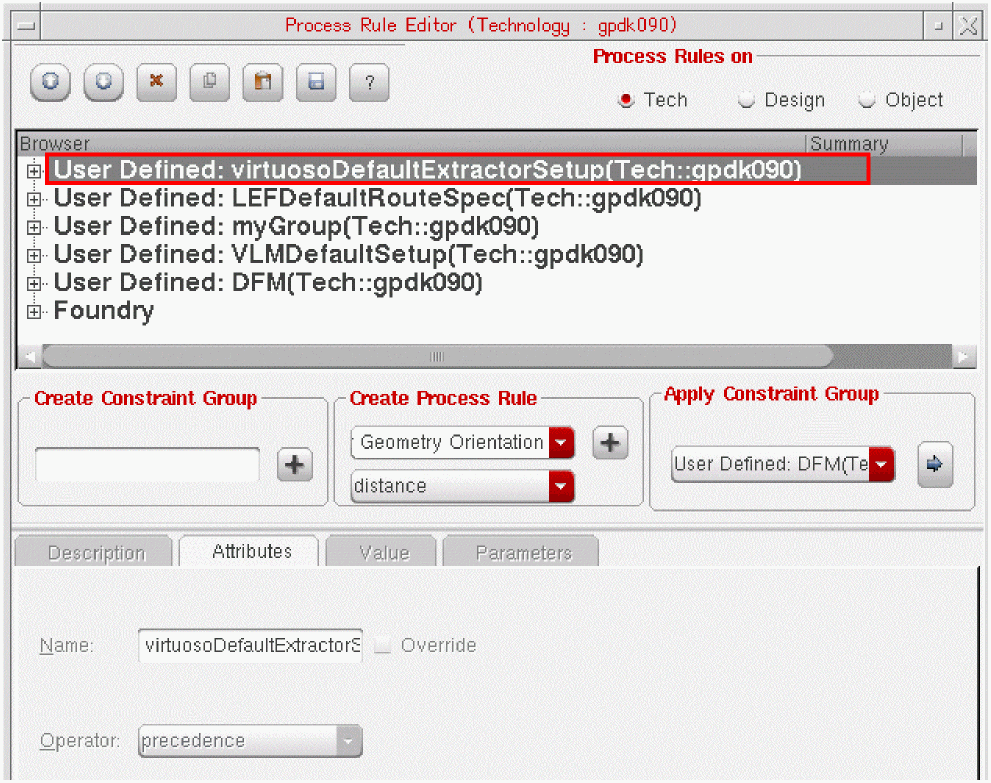
Task: Switch to the Attributes tab
Action: click(250, 551)
